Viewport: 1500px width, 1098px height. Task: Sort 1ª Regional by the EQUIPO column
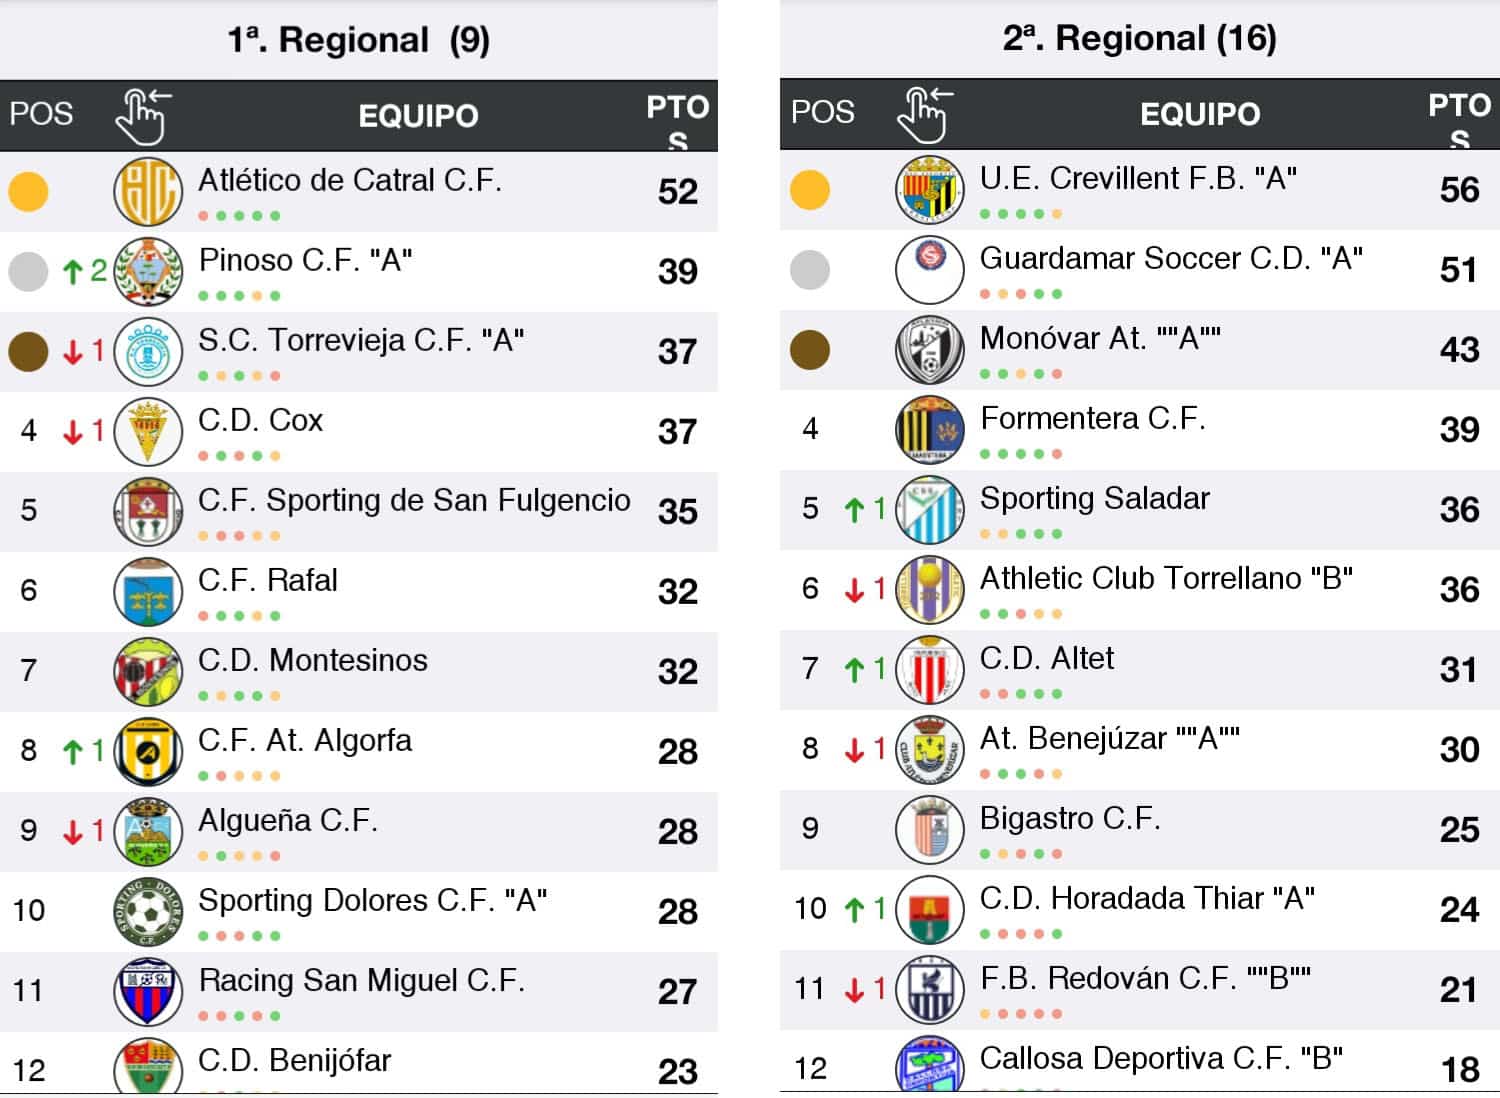(418, 116)
